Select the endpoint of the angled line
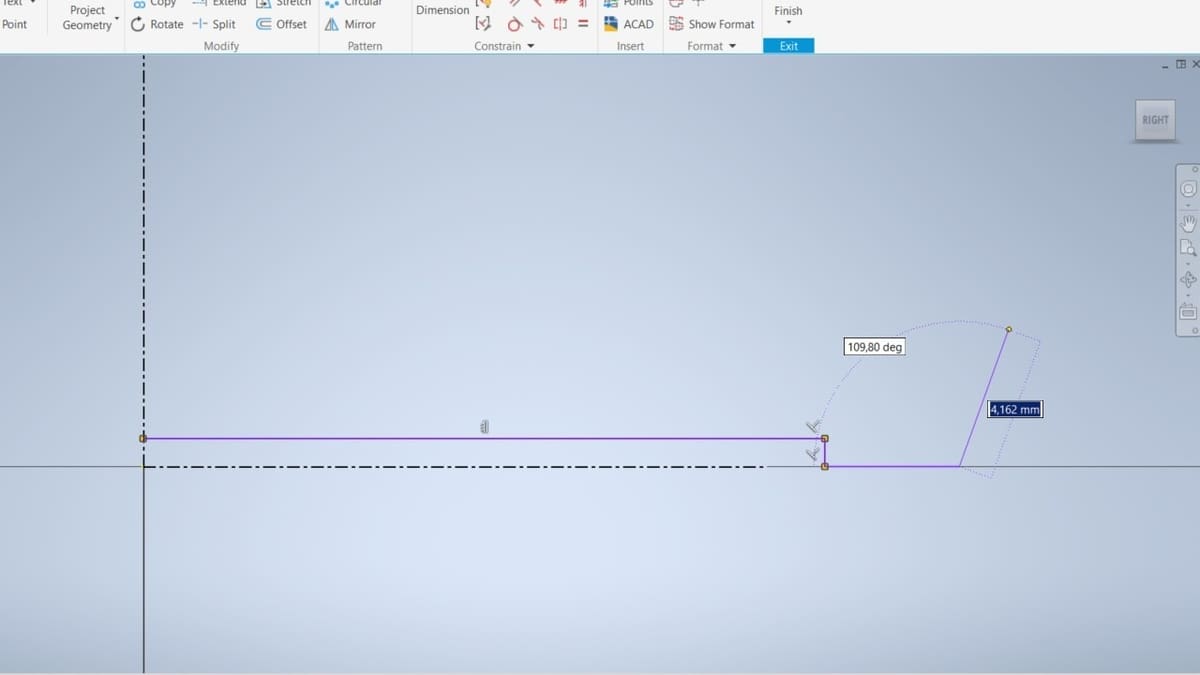Viewport: 1200px width, 675px height. point(1008,328)
